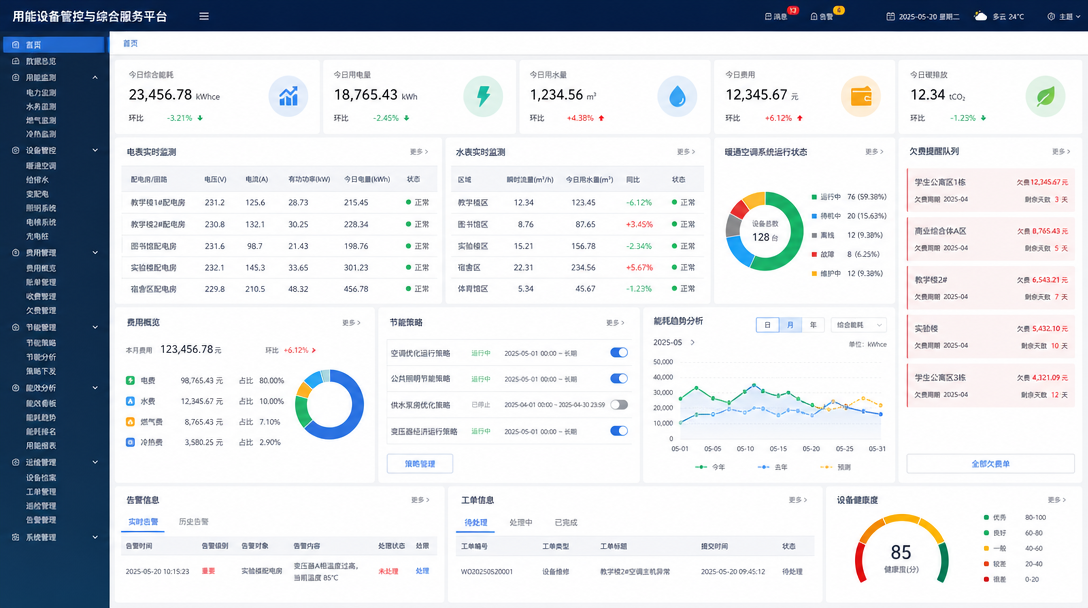Image resolution: width=1088 pixels, height=608 pixels.
Task: Click the water drop 今日用水量 icon
Action: [677, 96]
